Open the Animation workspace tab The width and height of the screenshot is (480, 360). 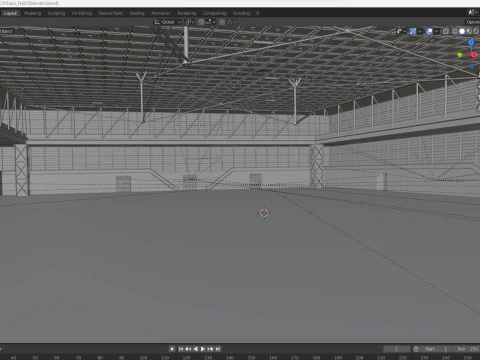coord(161,13)
